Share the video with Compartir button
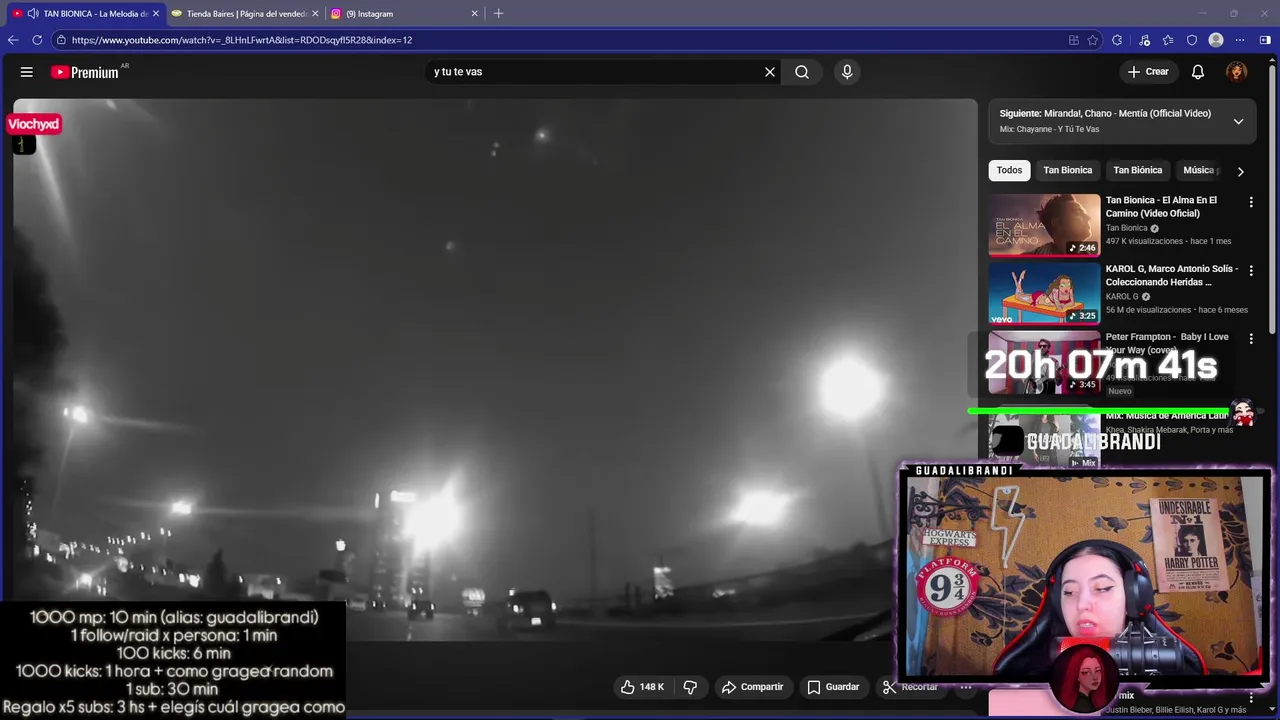The image size is (1280, 720). (x=753, y=687)
